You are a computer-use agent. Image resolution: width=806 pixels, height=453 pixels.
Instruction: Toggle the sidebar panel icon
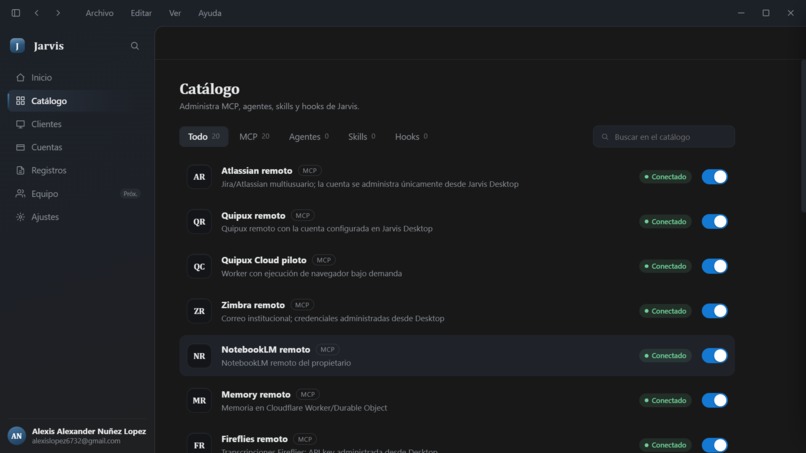tap(16, 13)
